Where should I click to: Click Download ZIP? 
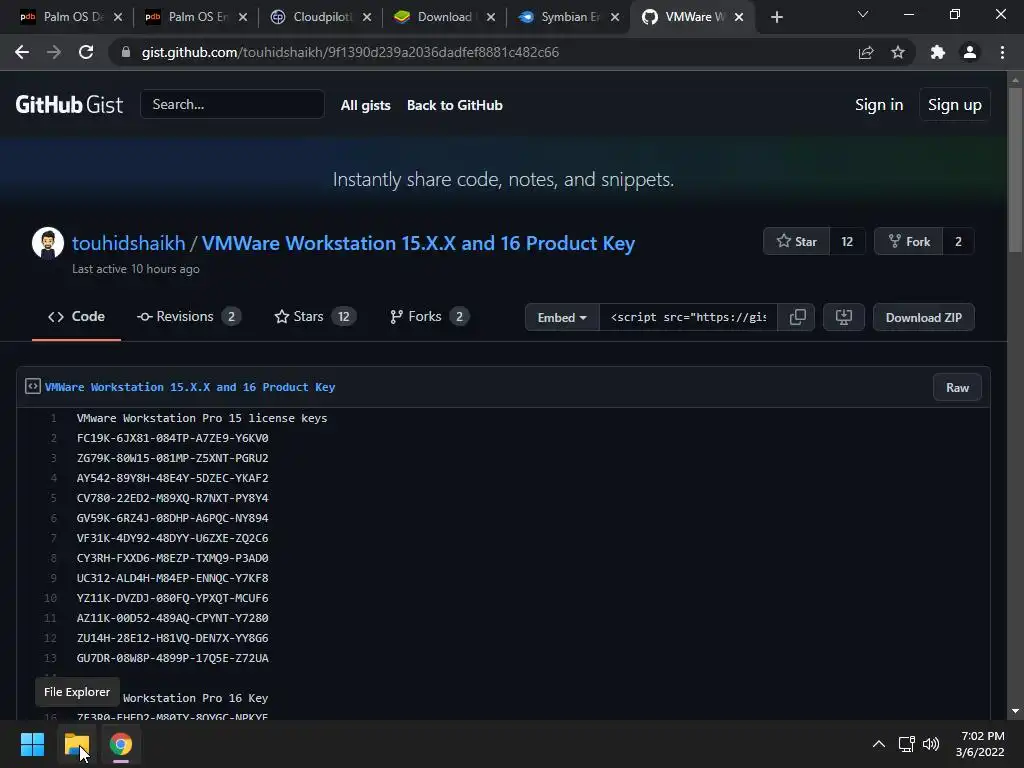[x=923, y=317]
